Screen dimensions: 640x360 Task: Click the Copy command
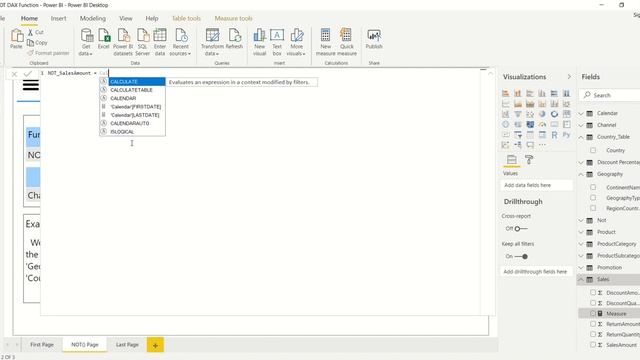point(37,42)
